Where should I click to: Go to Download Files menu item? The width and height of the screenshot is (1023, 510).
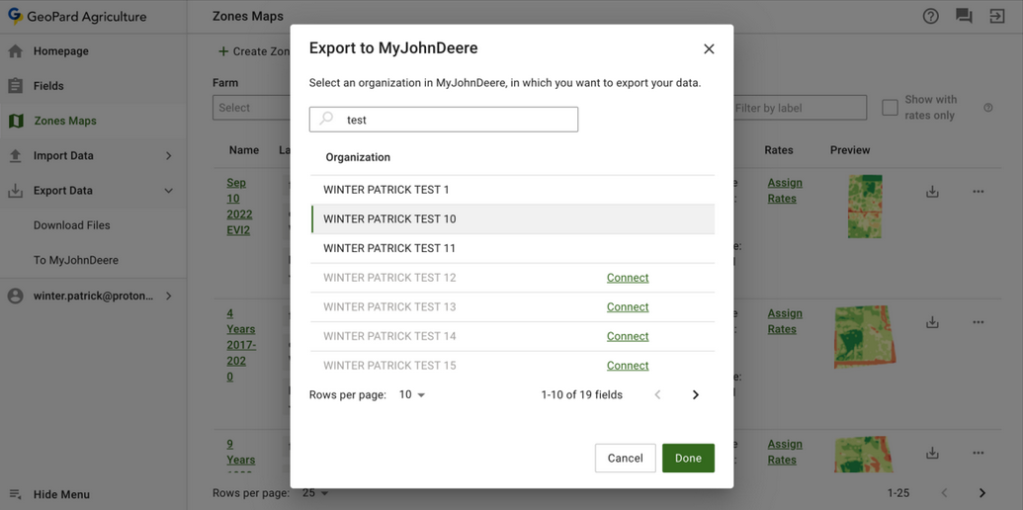(72, 226)
